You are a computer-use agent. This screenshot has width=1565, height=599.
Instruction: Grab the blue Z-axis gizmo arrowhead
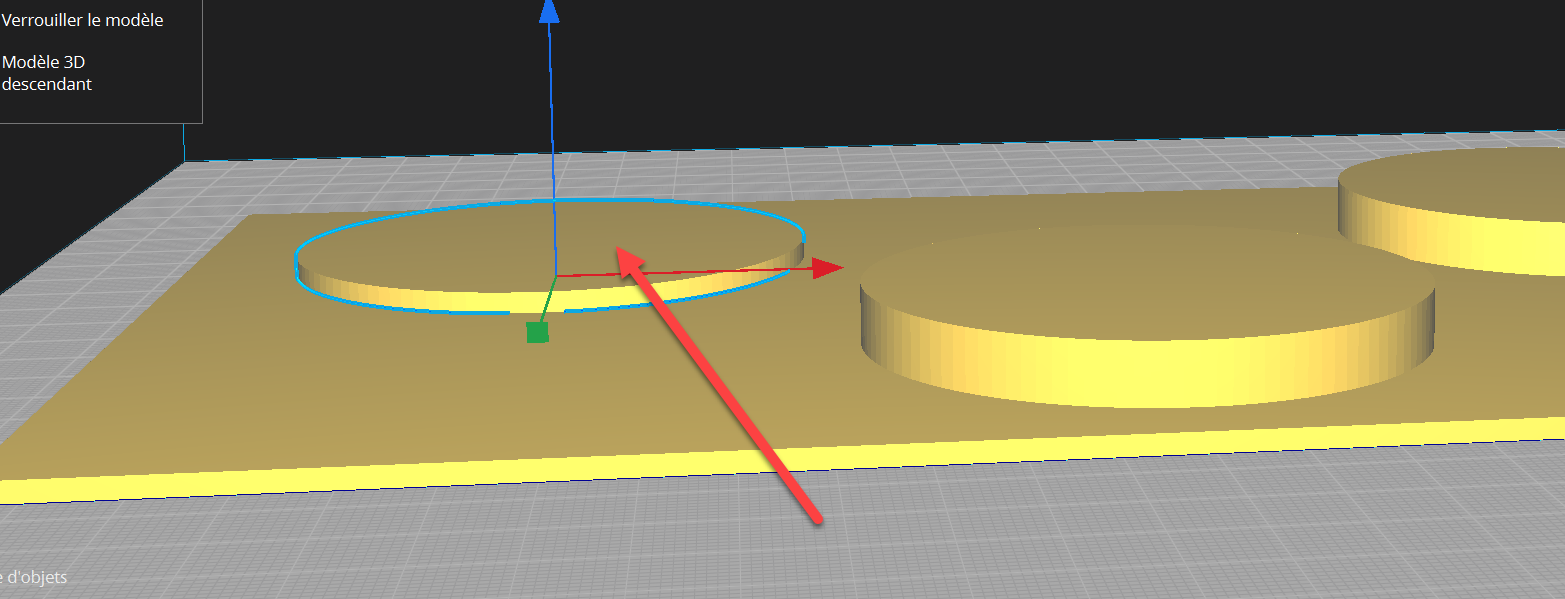tap(548, 11)
